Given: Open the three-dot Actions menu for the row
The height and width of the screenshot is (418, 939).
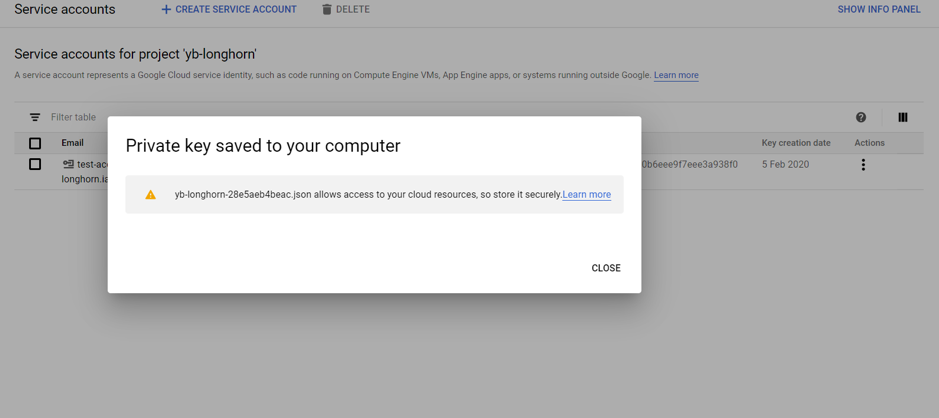Looking at the screenshot, I should [863, 165].
